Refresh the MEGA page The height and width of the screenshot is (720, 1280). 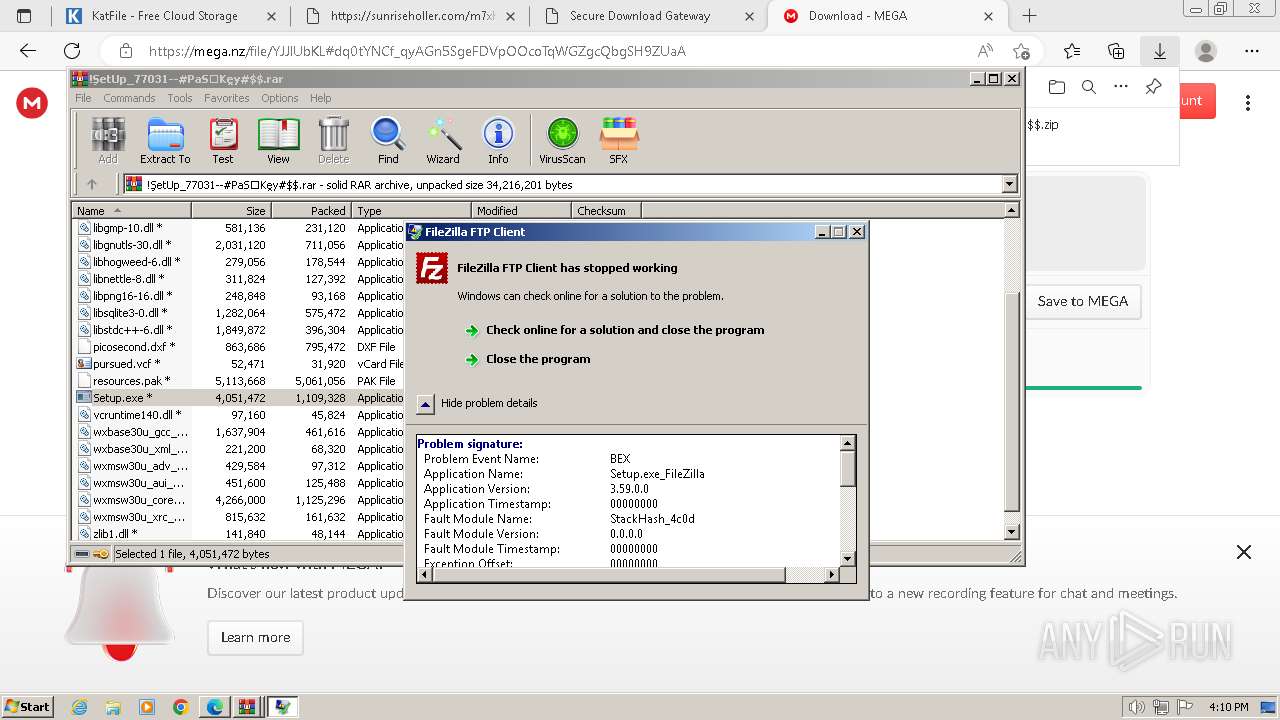coord(72,51)
